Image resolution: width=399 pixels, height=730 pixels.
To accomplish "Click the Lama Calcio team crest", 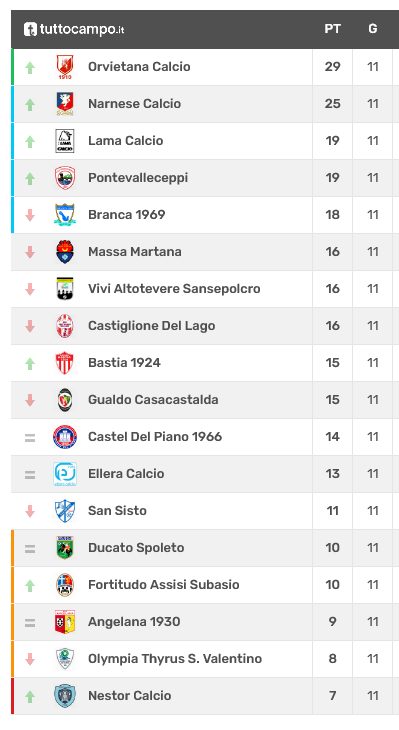I will pyautogui.click(x=65, y=141).
